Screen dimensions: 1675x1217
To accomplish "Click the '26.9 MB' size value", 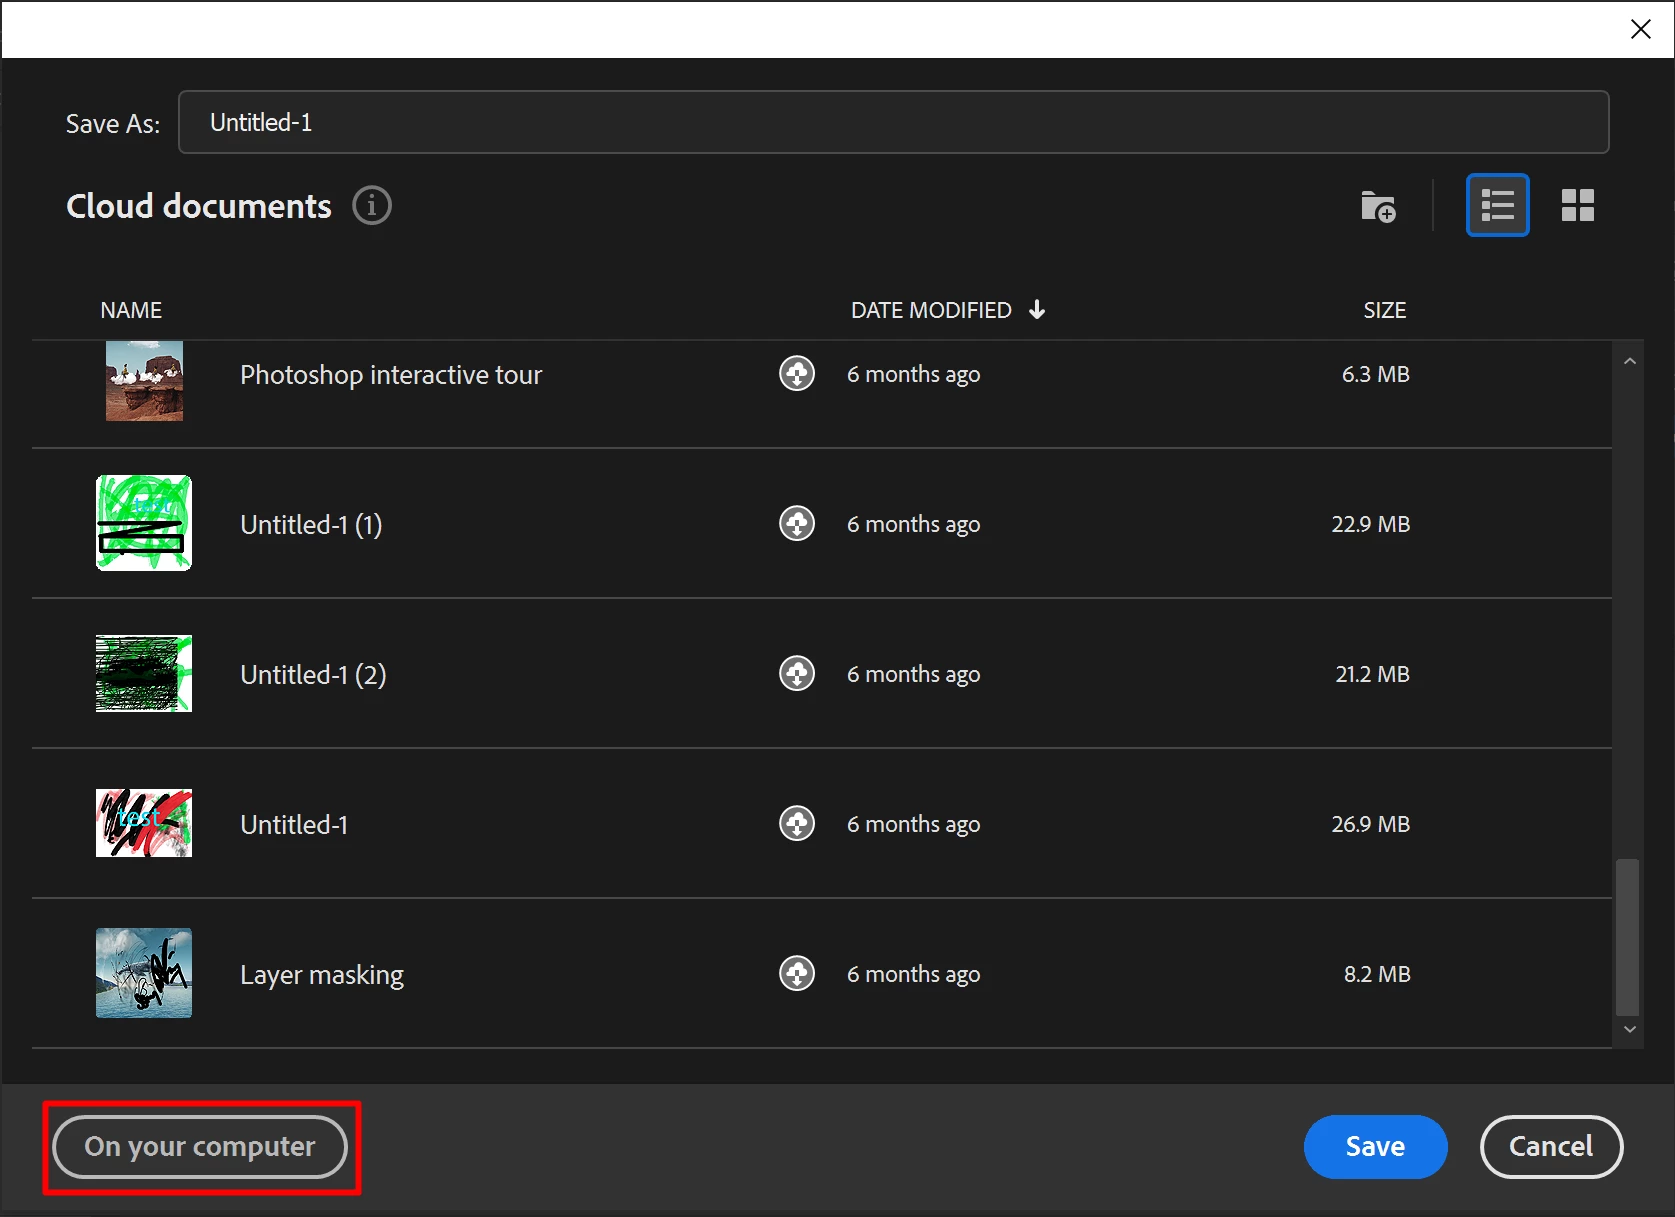I will 1370,824.
